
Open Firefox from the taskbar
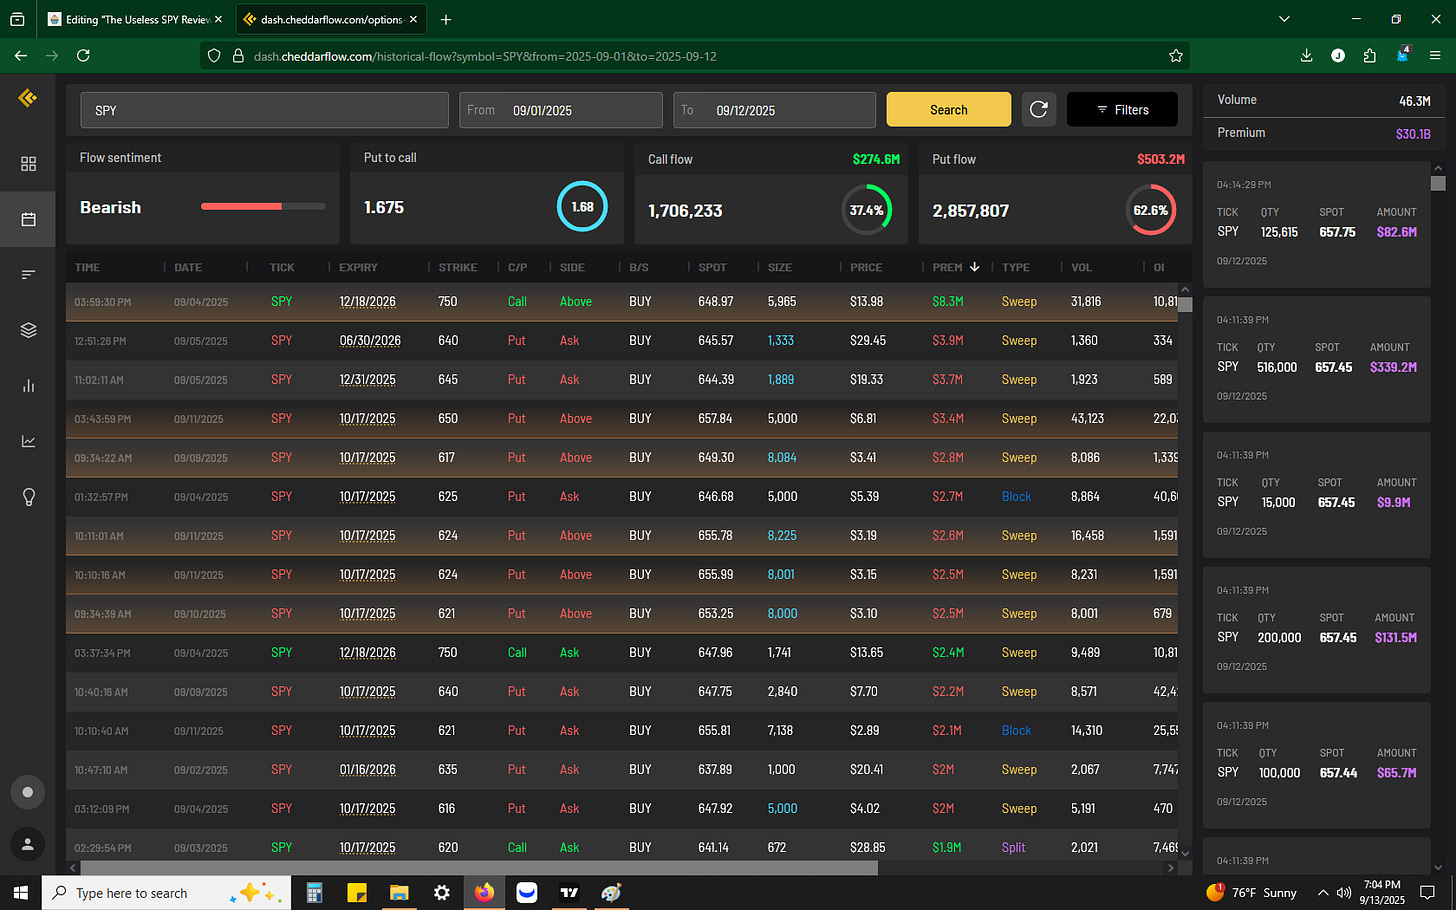(x=484, y=892)
